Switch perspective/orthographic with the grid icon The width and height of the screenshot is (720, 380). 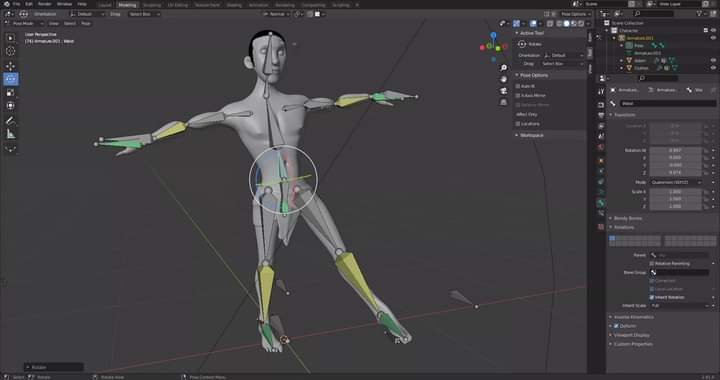click(x=504, y=102)
